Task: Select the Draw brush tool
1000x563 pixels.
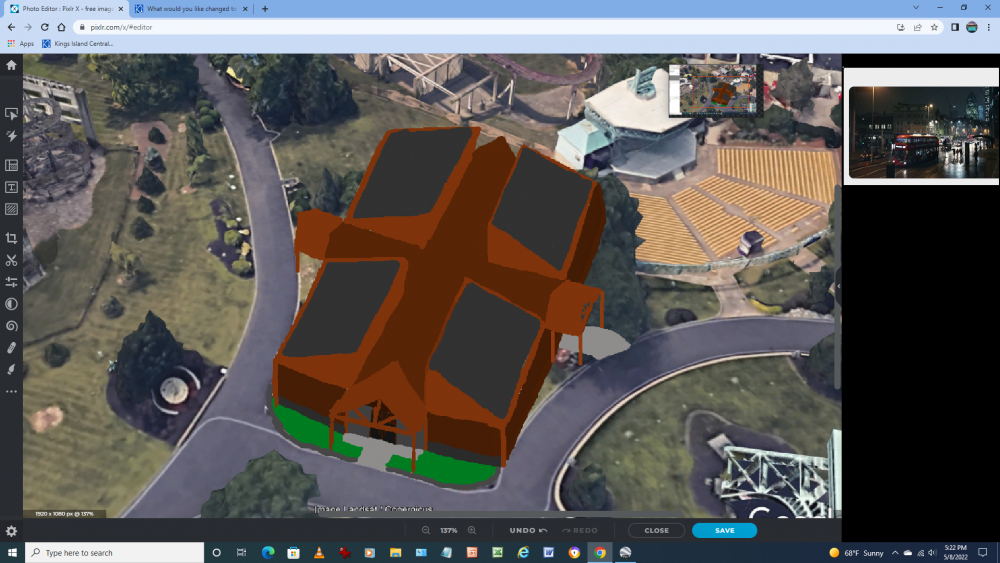Action: point(11,369)
